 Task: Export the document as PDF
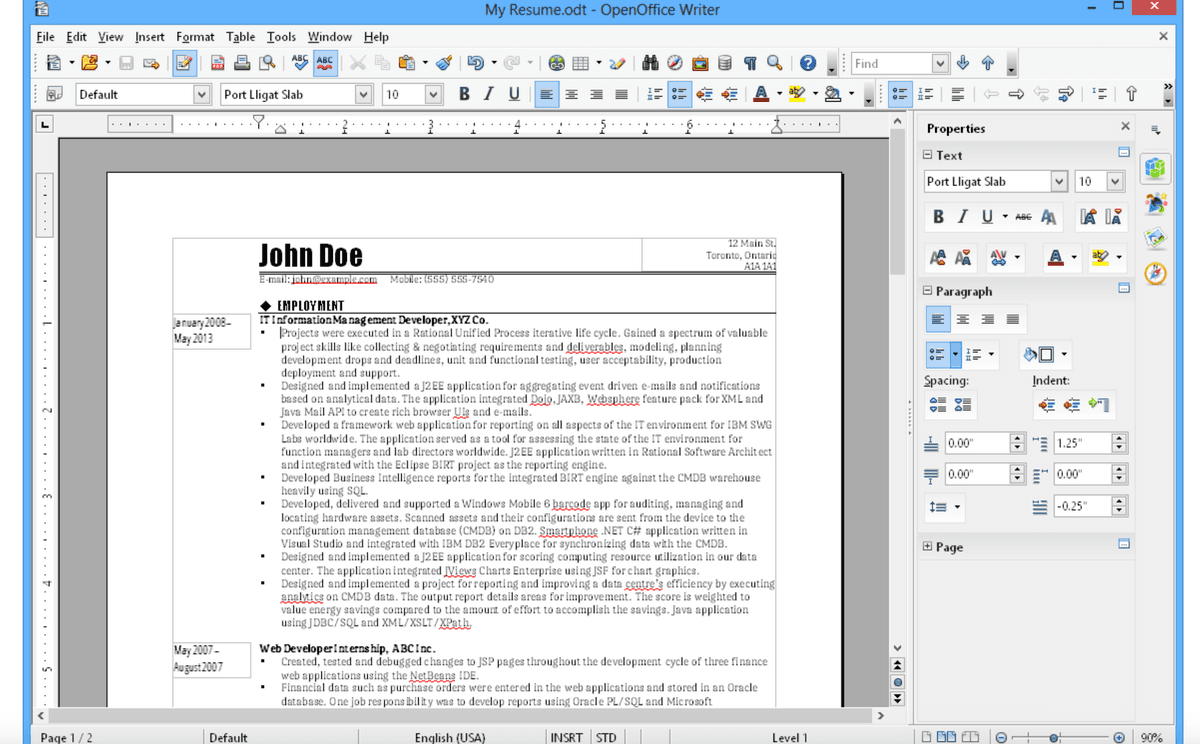point(219,61)
